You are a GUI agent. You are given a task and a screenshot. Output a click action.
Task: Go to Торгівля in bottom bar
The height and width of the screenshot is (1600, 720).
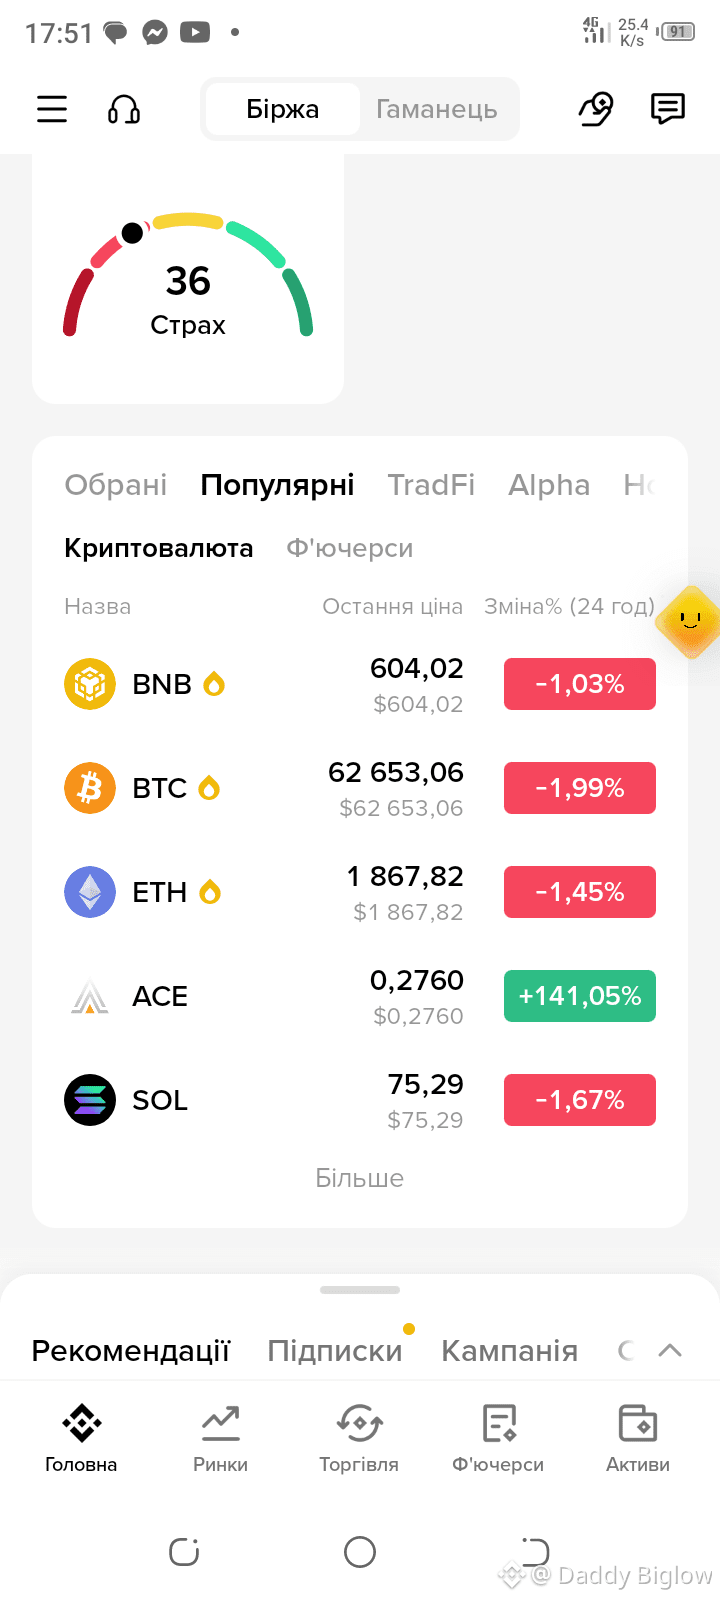(359, 1439)
